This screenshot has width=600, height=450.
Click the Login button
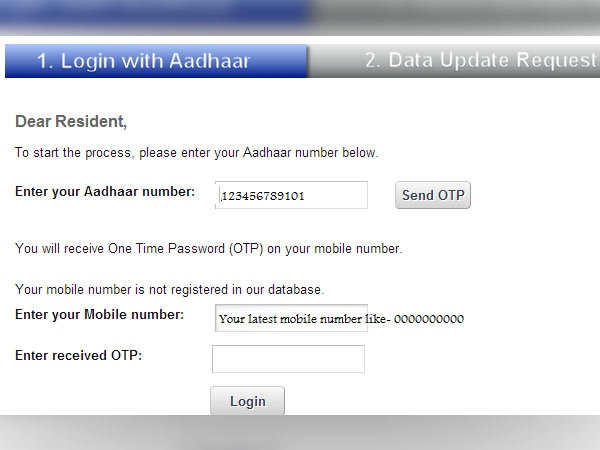click(247, 401)
